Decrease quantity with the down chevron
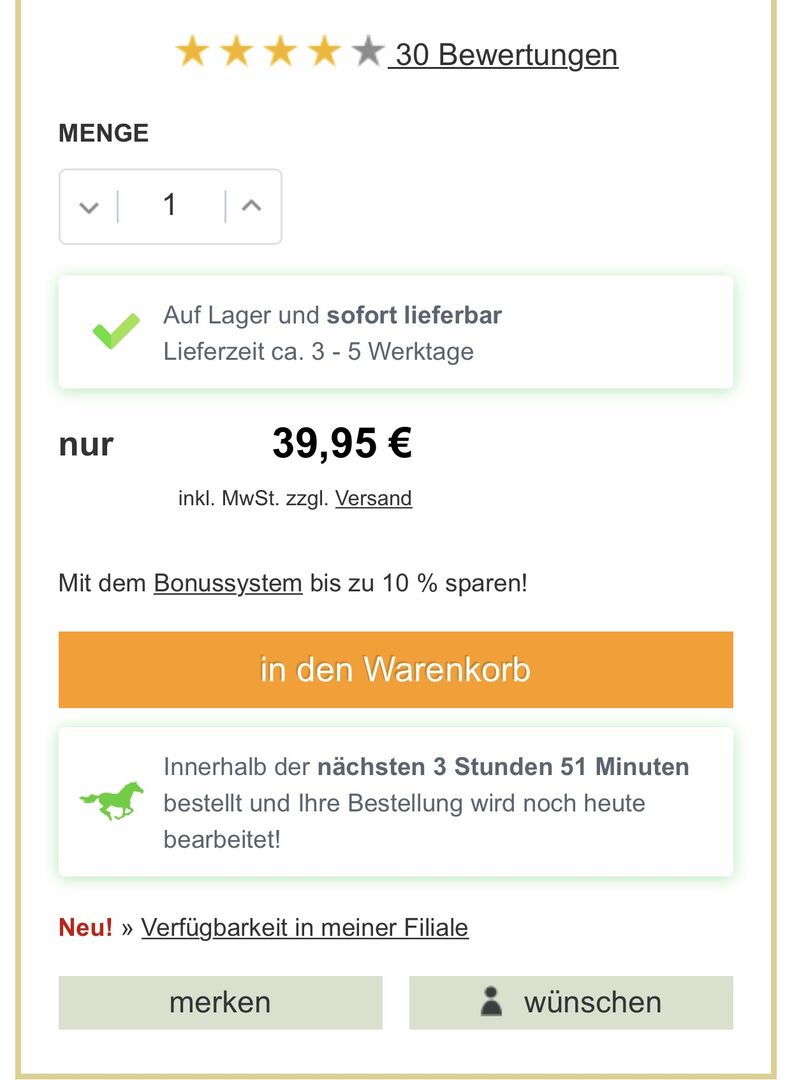The height and width of the screenshot is (1080, 792). 89,207
